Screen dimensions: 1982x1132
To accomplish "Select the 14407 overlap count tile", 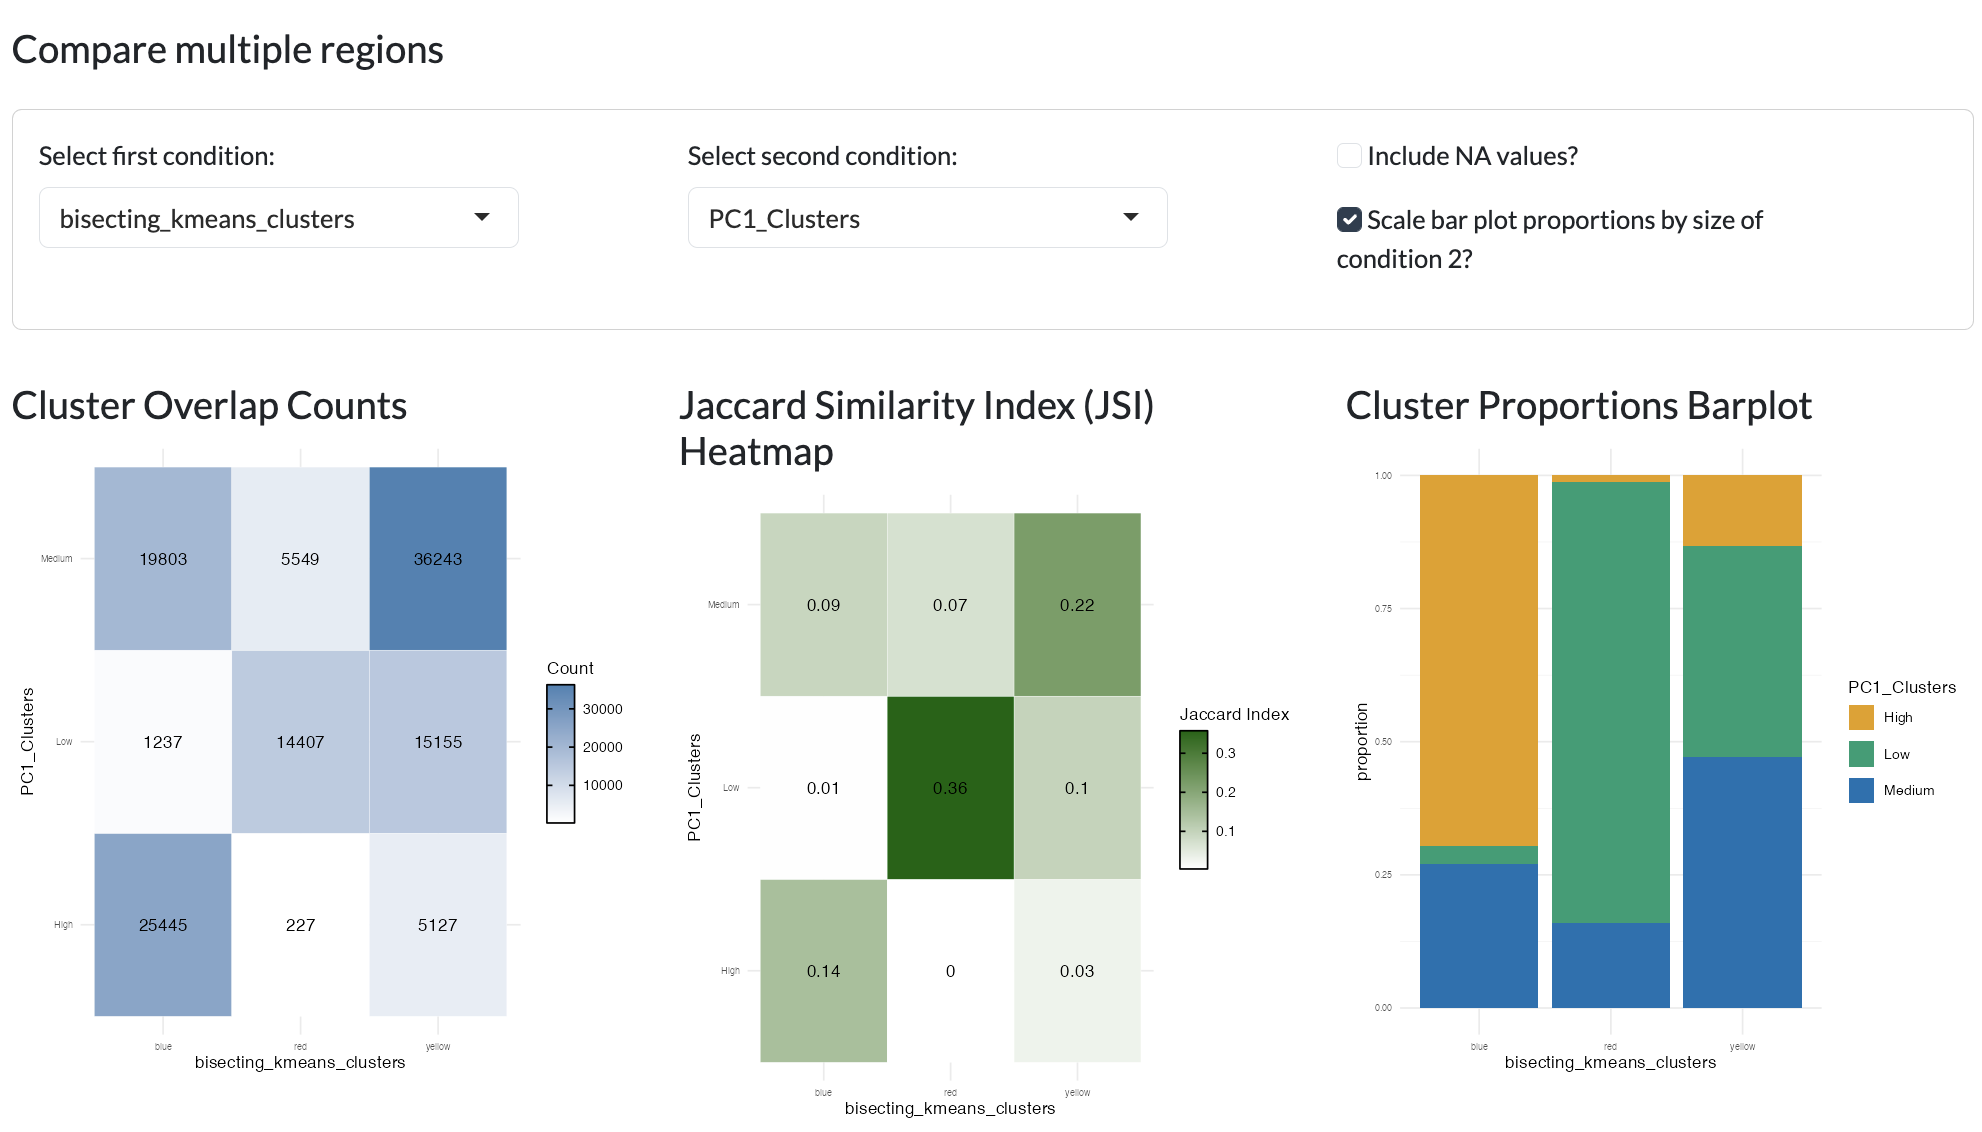I will pos(300,742).
